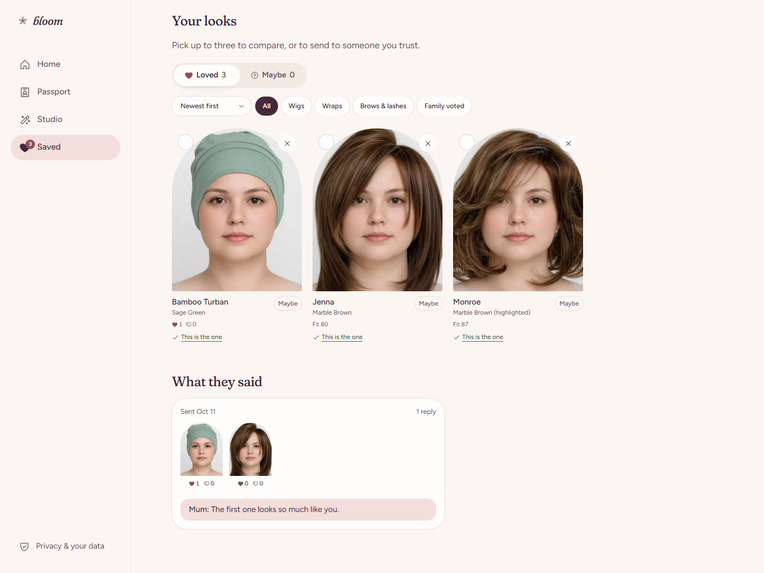Open the Studio wand icon
The height and width of the screenshot is (573, 764).
click(x=25, y=119)
